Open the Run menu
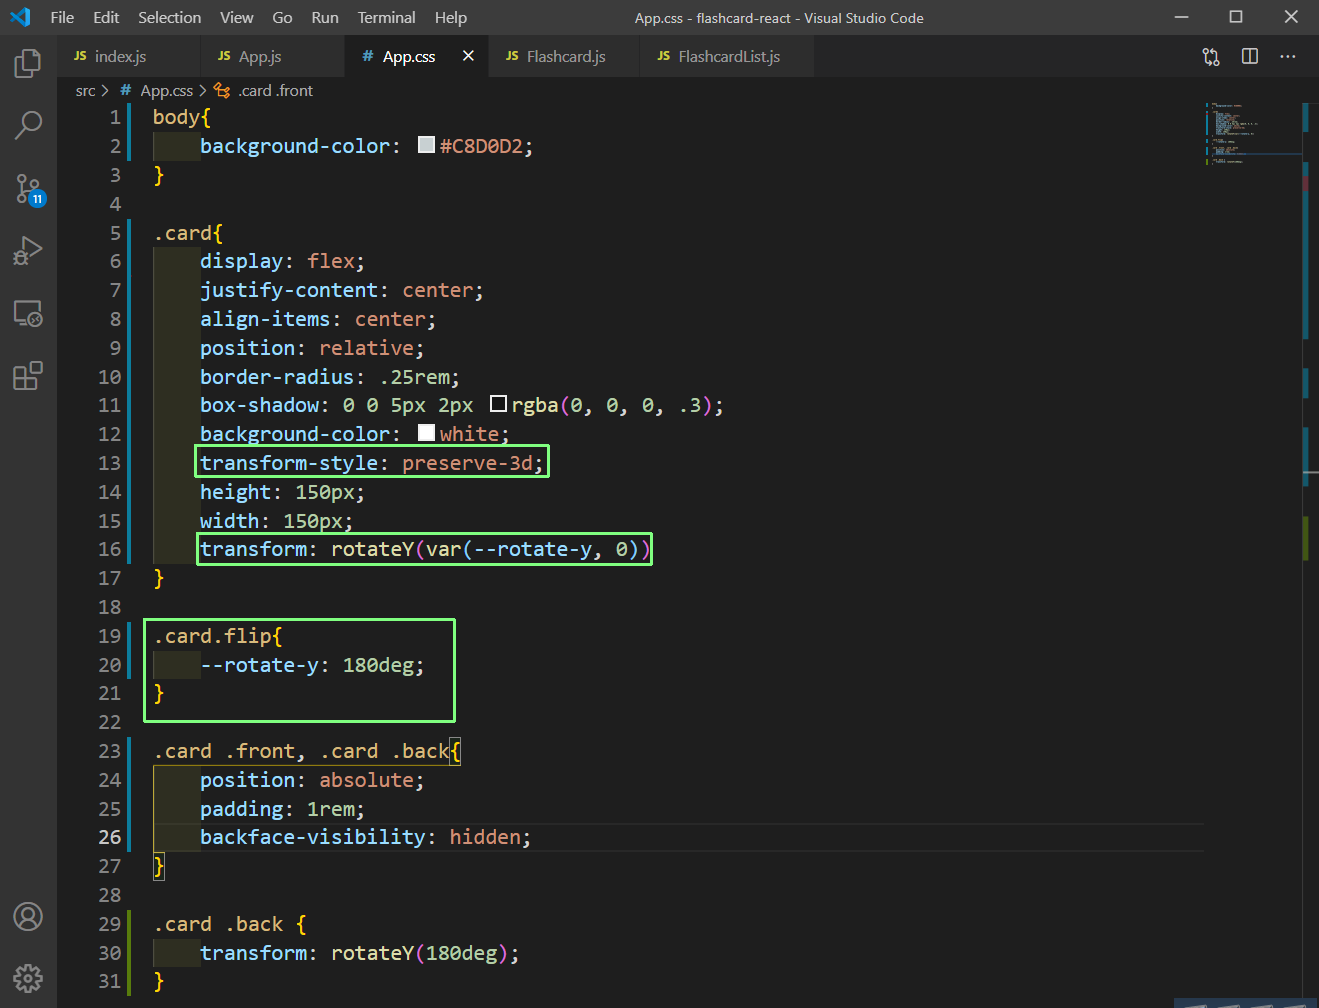The width and height of the screenshot is (1319, 1008). point(325,17)
